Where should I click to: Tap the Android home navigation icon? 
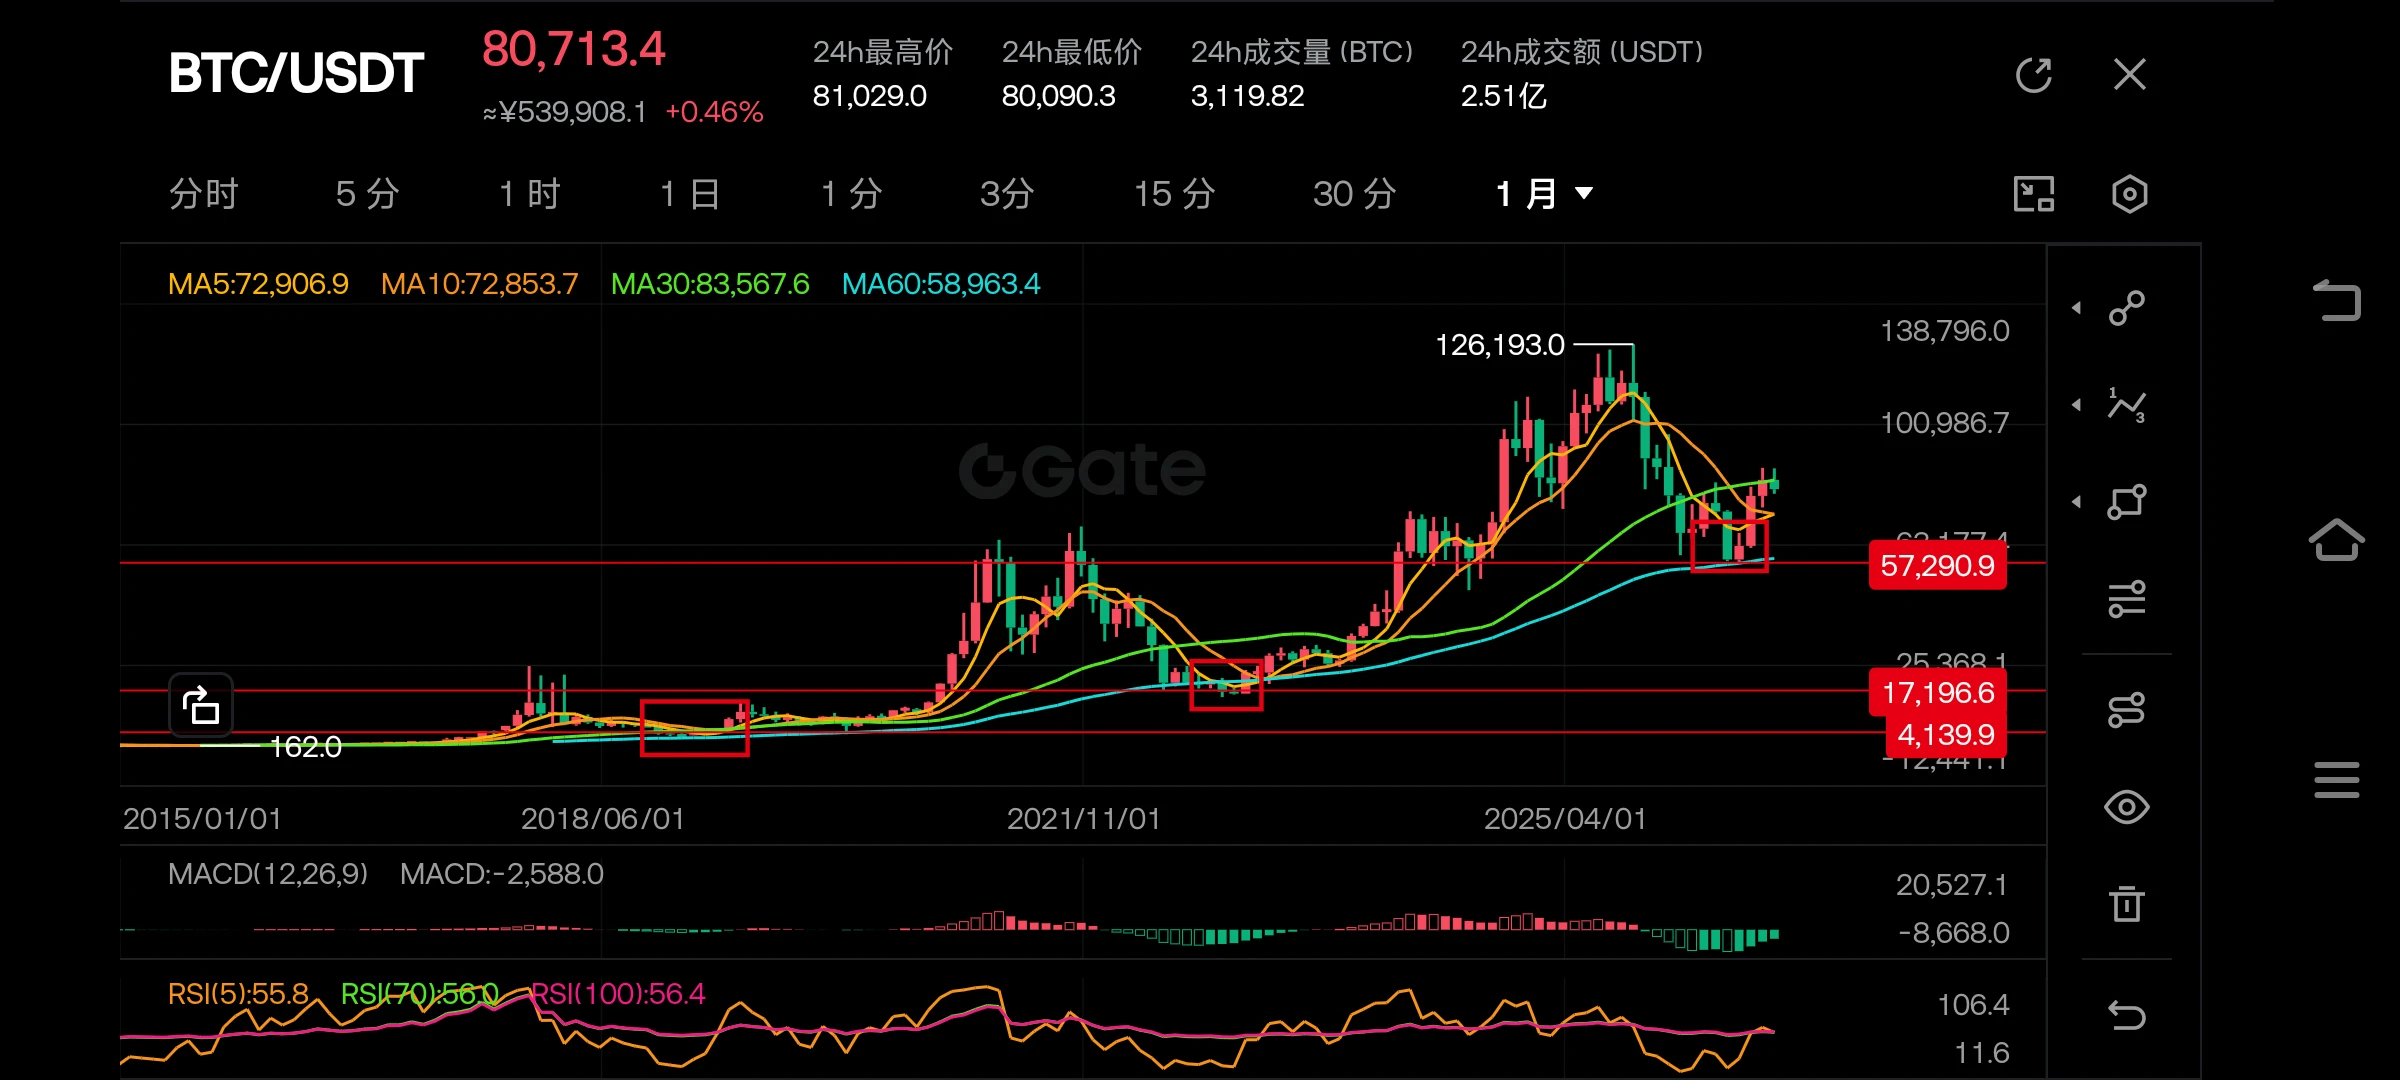click(2337, 540)
